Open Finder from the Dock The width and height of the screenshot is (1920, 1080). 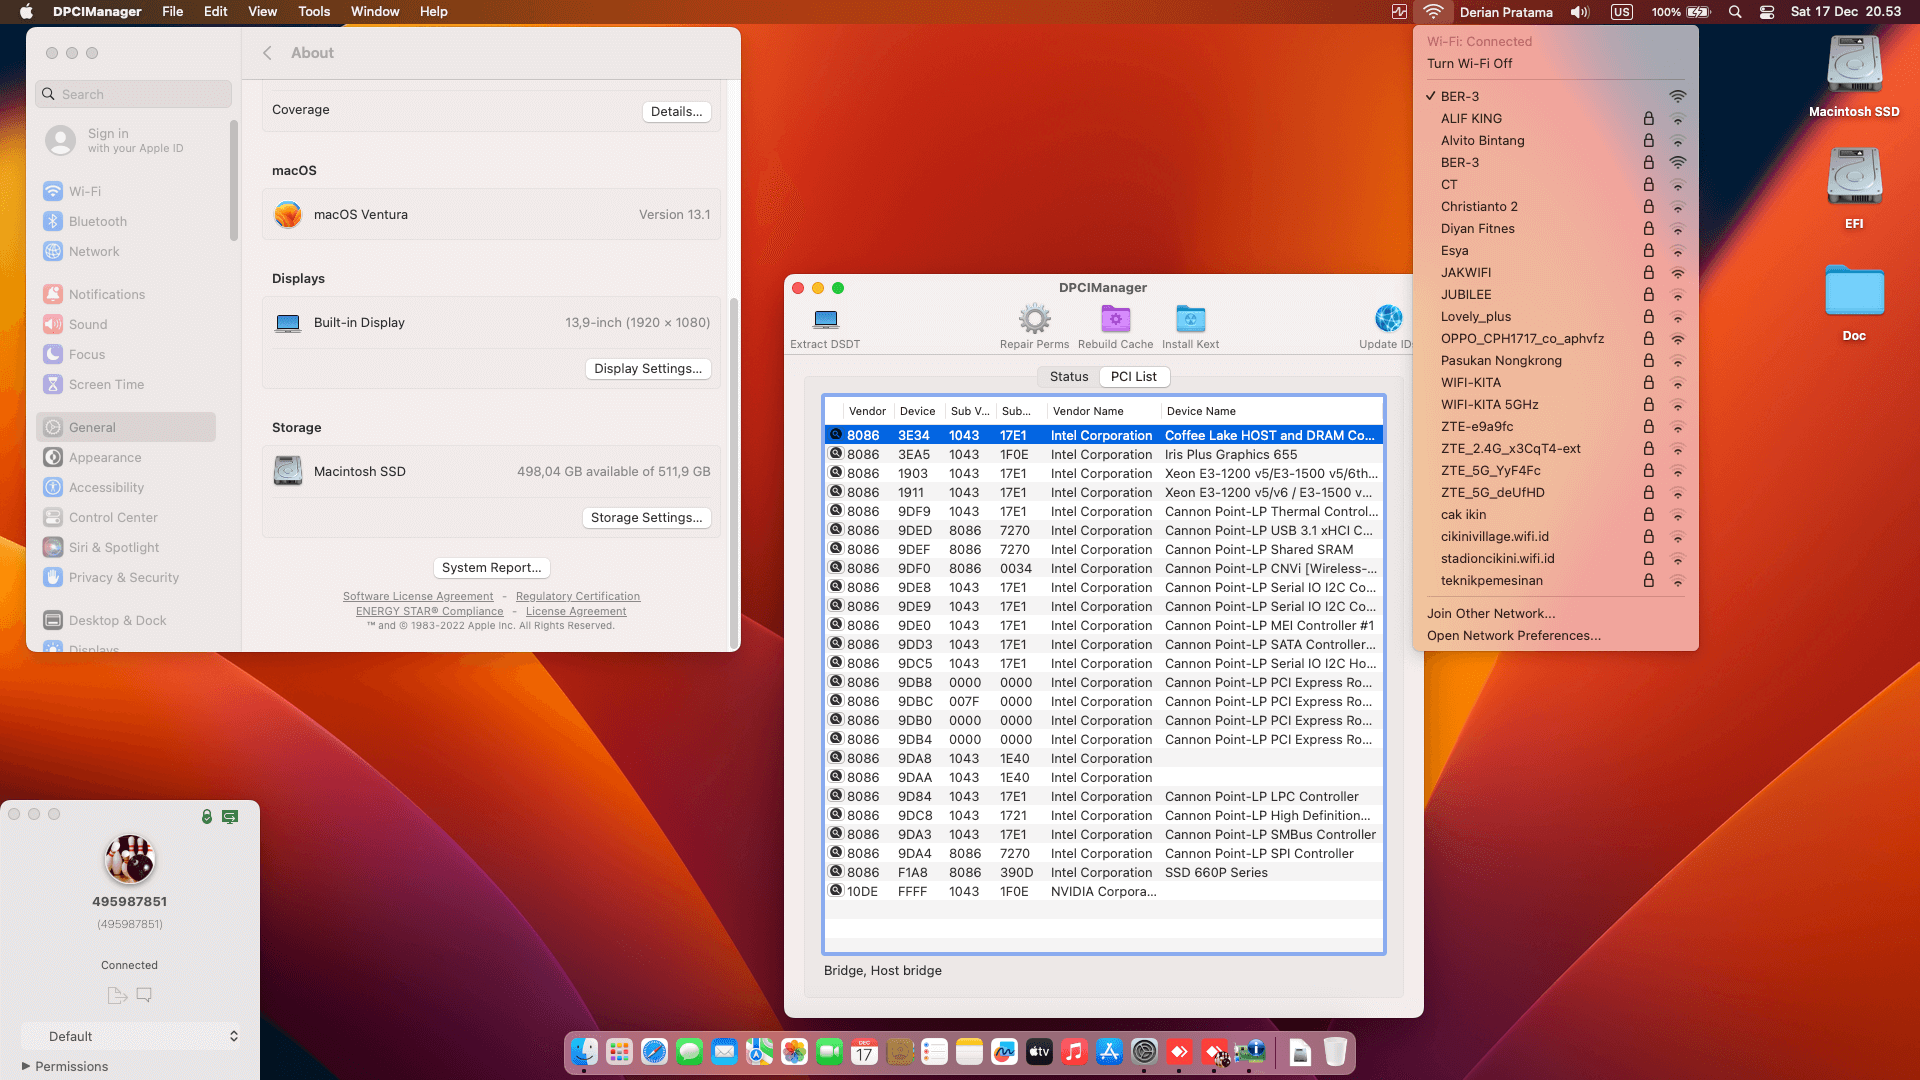point(584,1052)
